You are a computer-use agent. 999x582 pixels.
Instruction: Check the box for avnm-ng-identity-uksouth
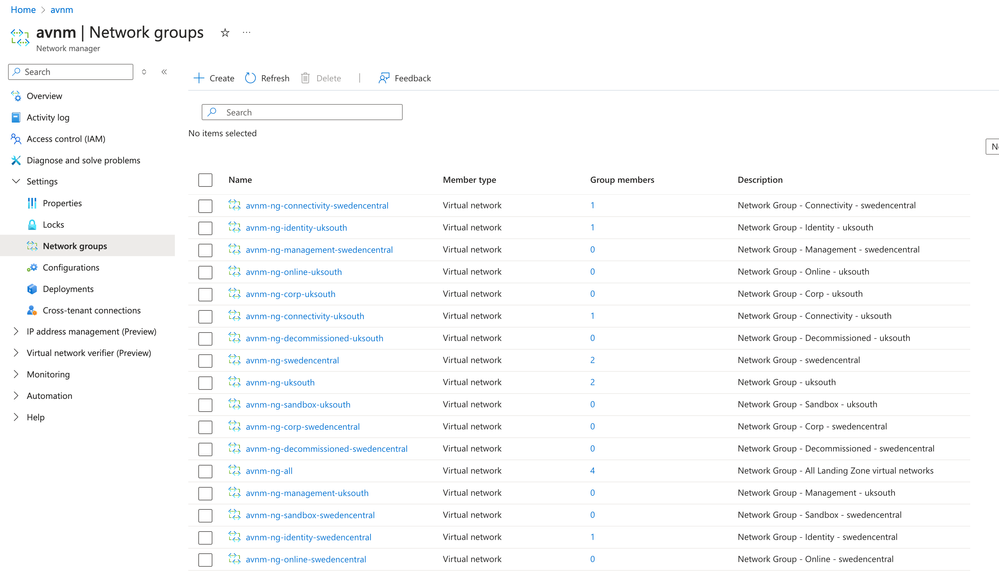205,228
